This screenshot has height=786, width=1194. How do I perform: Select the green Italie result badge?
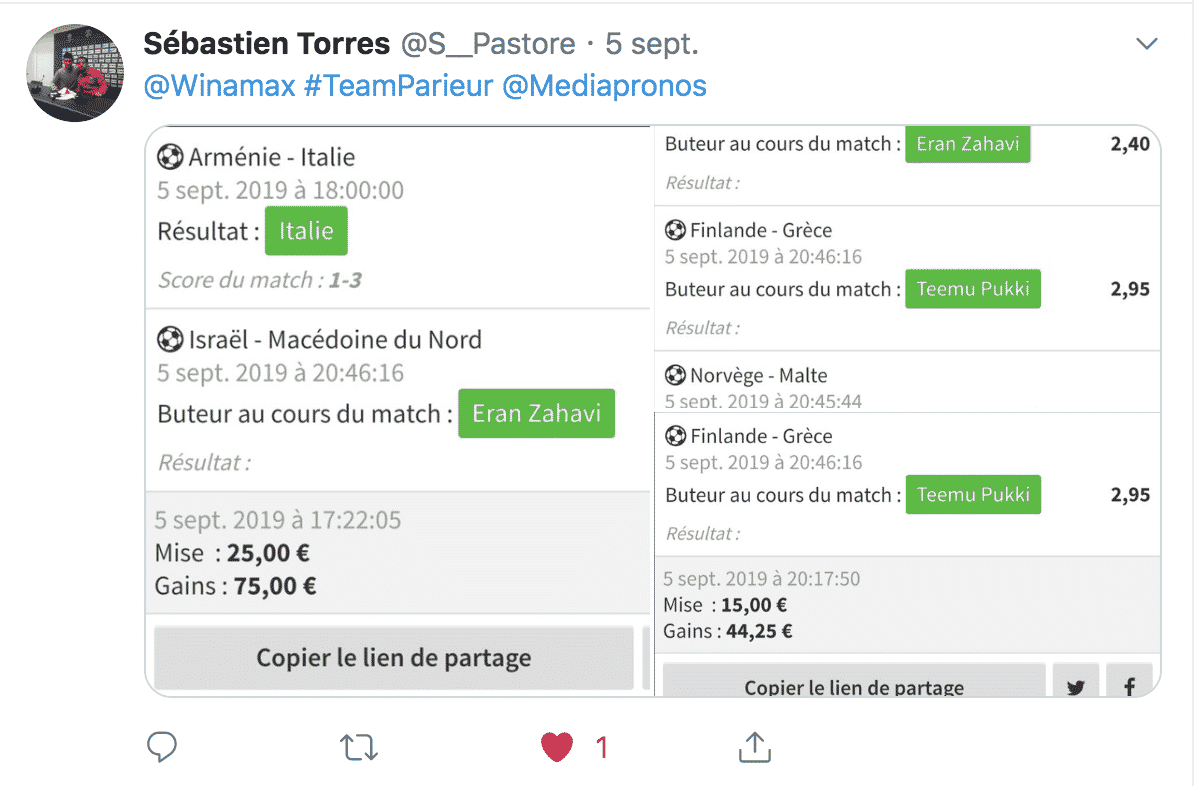coord(306,231)
